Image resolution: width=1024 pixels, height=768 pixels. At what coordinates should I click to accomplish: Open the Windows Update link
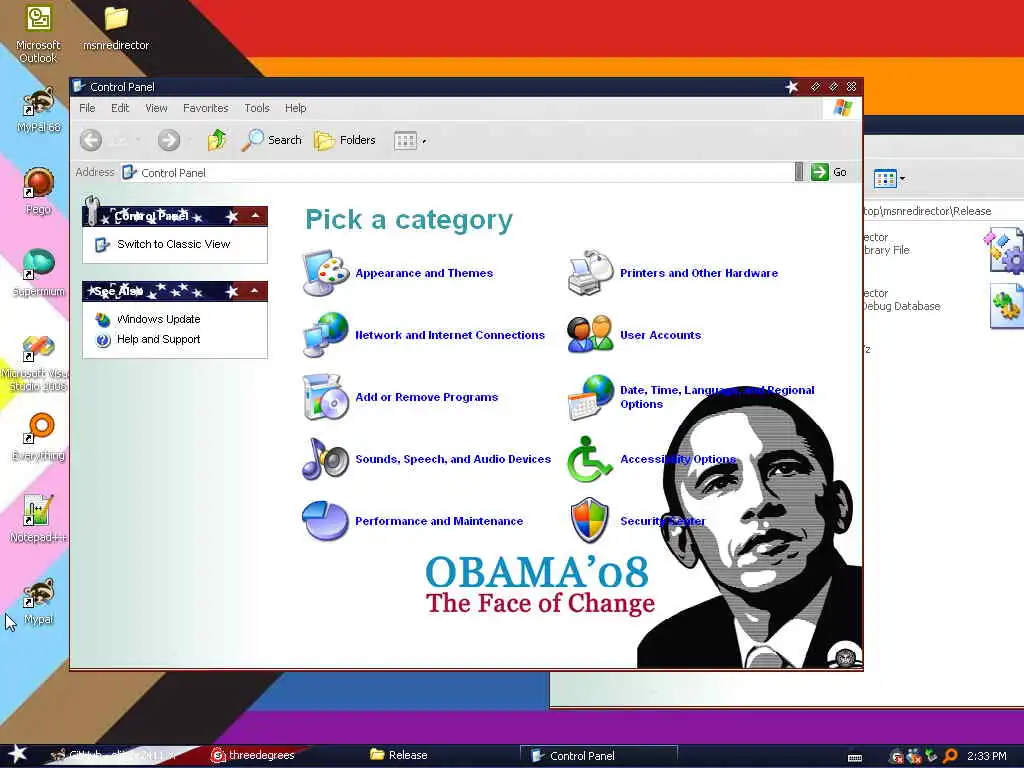tap(159, 319)
